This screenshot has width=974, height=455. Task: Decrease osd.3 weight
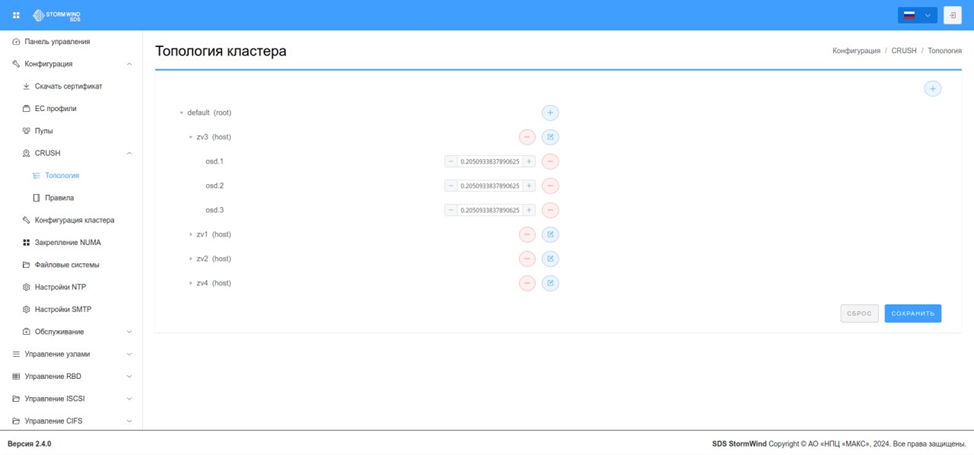[x=451, y=210]
